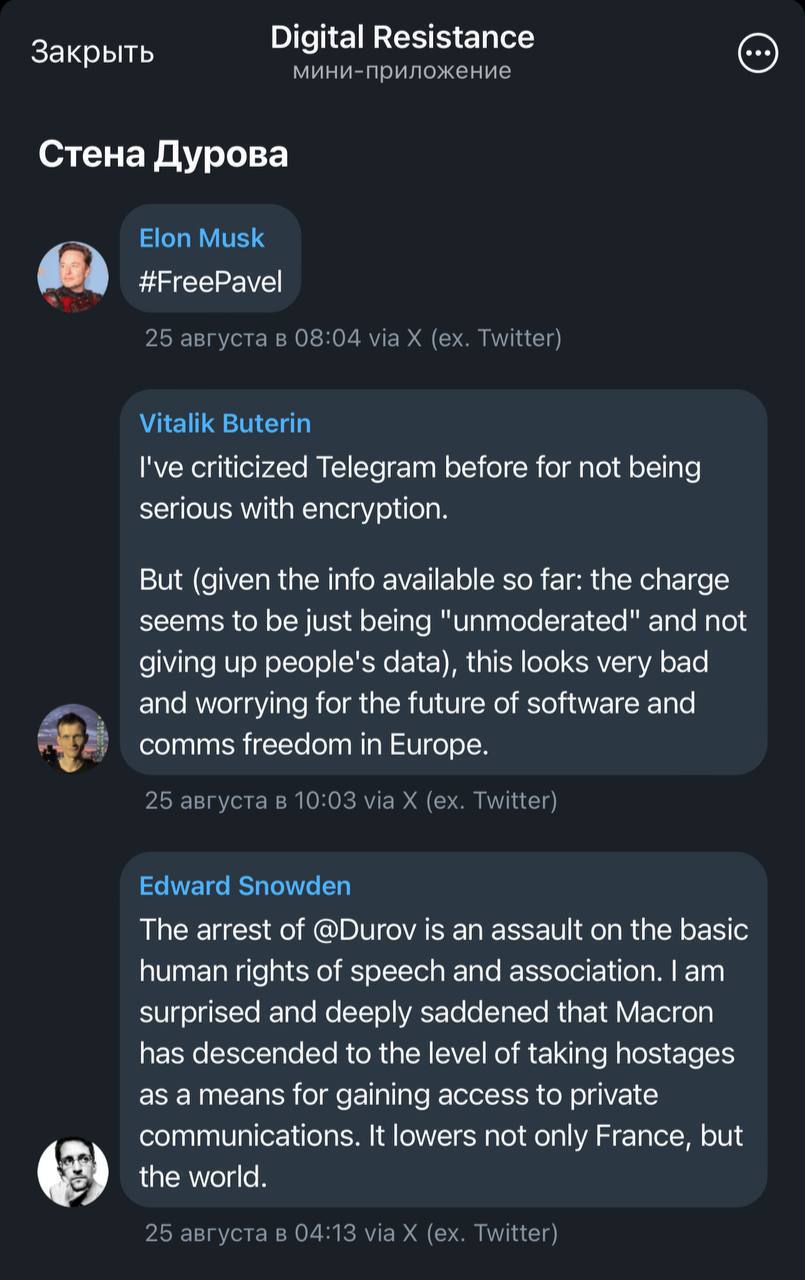Click the 25 августа в 08:04 timestamp
This screenshot has width=805, height=1280.
[x=252, y=338]
